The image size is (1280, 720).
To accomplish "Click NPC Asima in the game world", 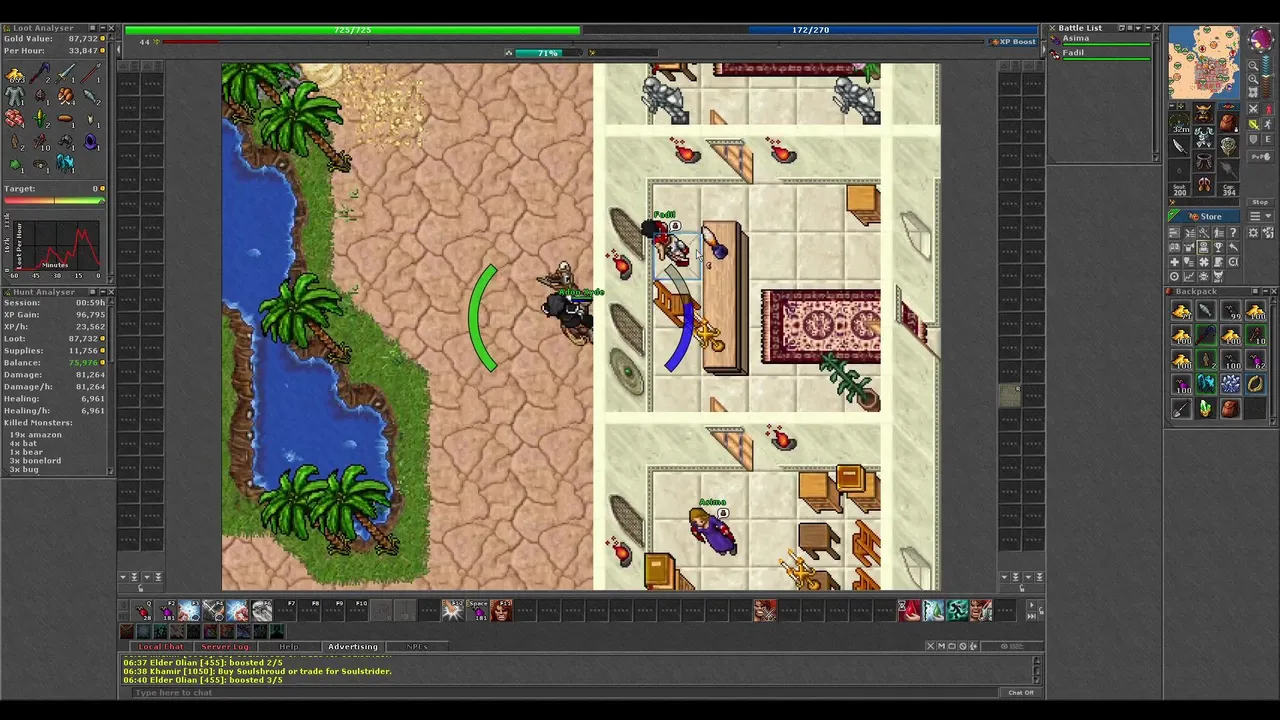I will [x=713, y=530].
